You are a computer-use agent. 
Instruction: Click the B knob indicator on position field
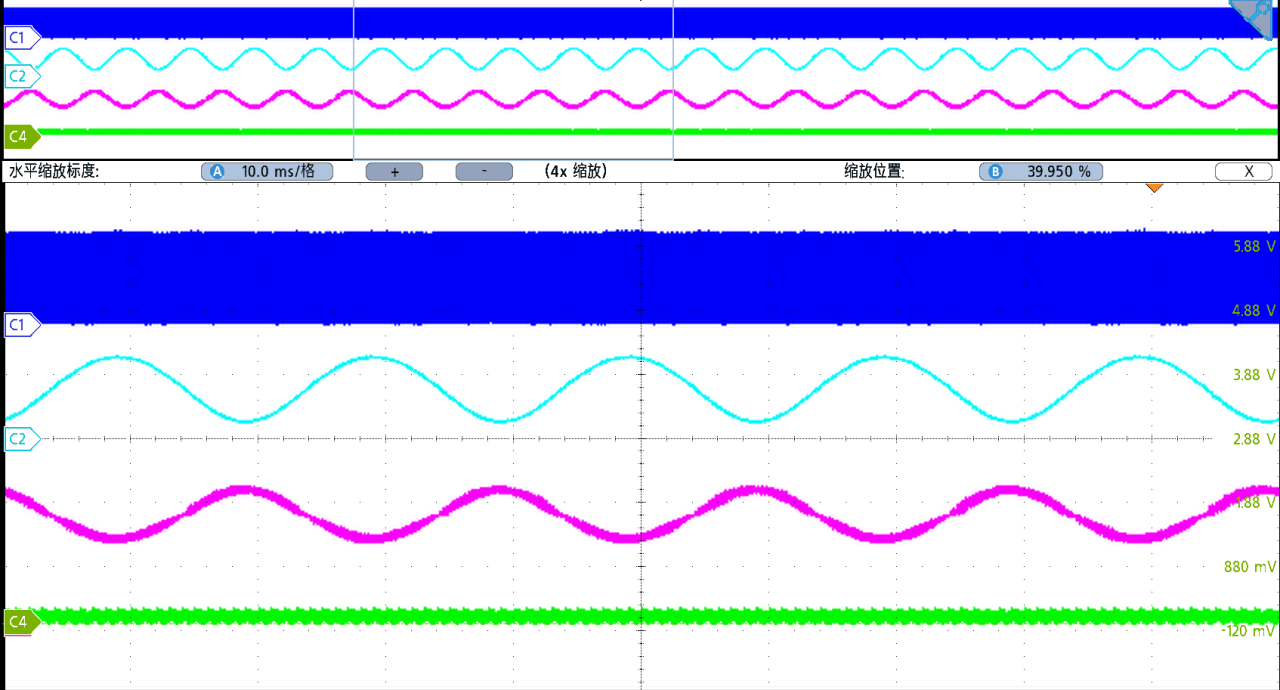coord(995,172)
